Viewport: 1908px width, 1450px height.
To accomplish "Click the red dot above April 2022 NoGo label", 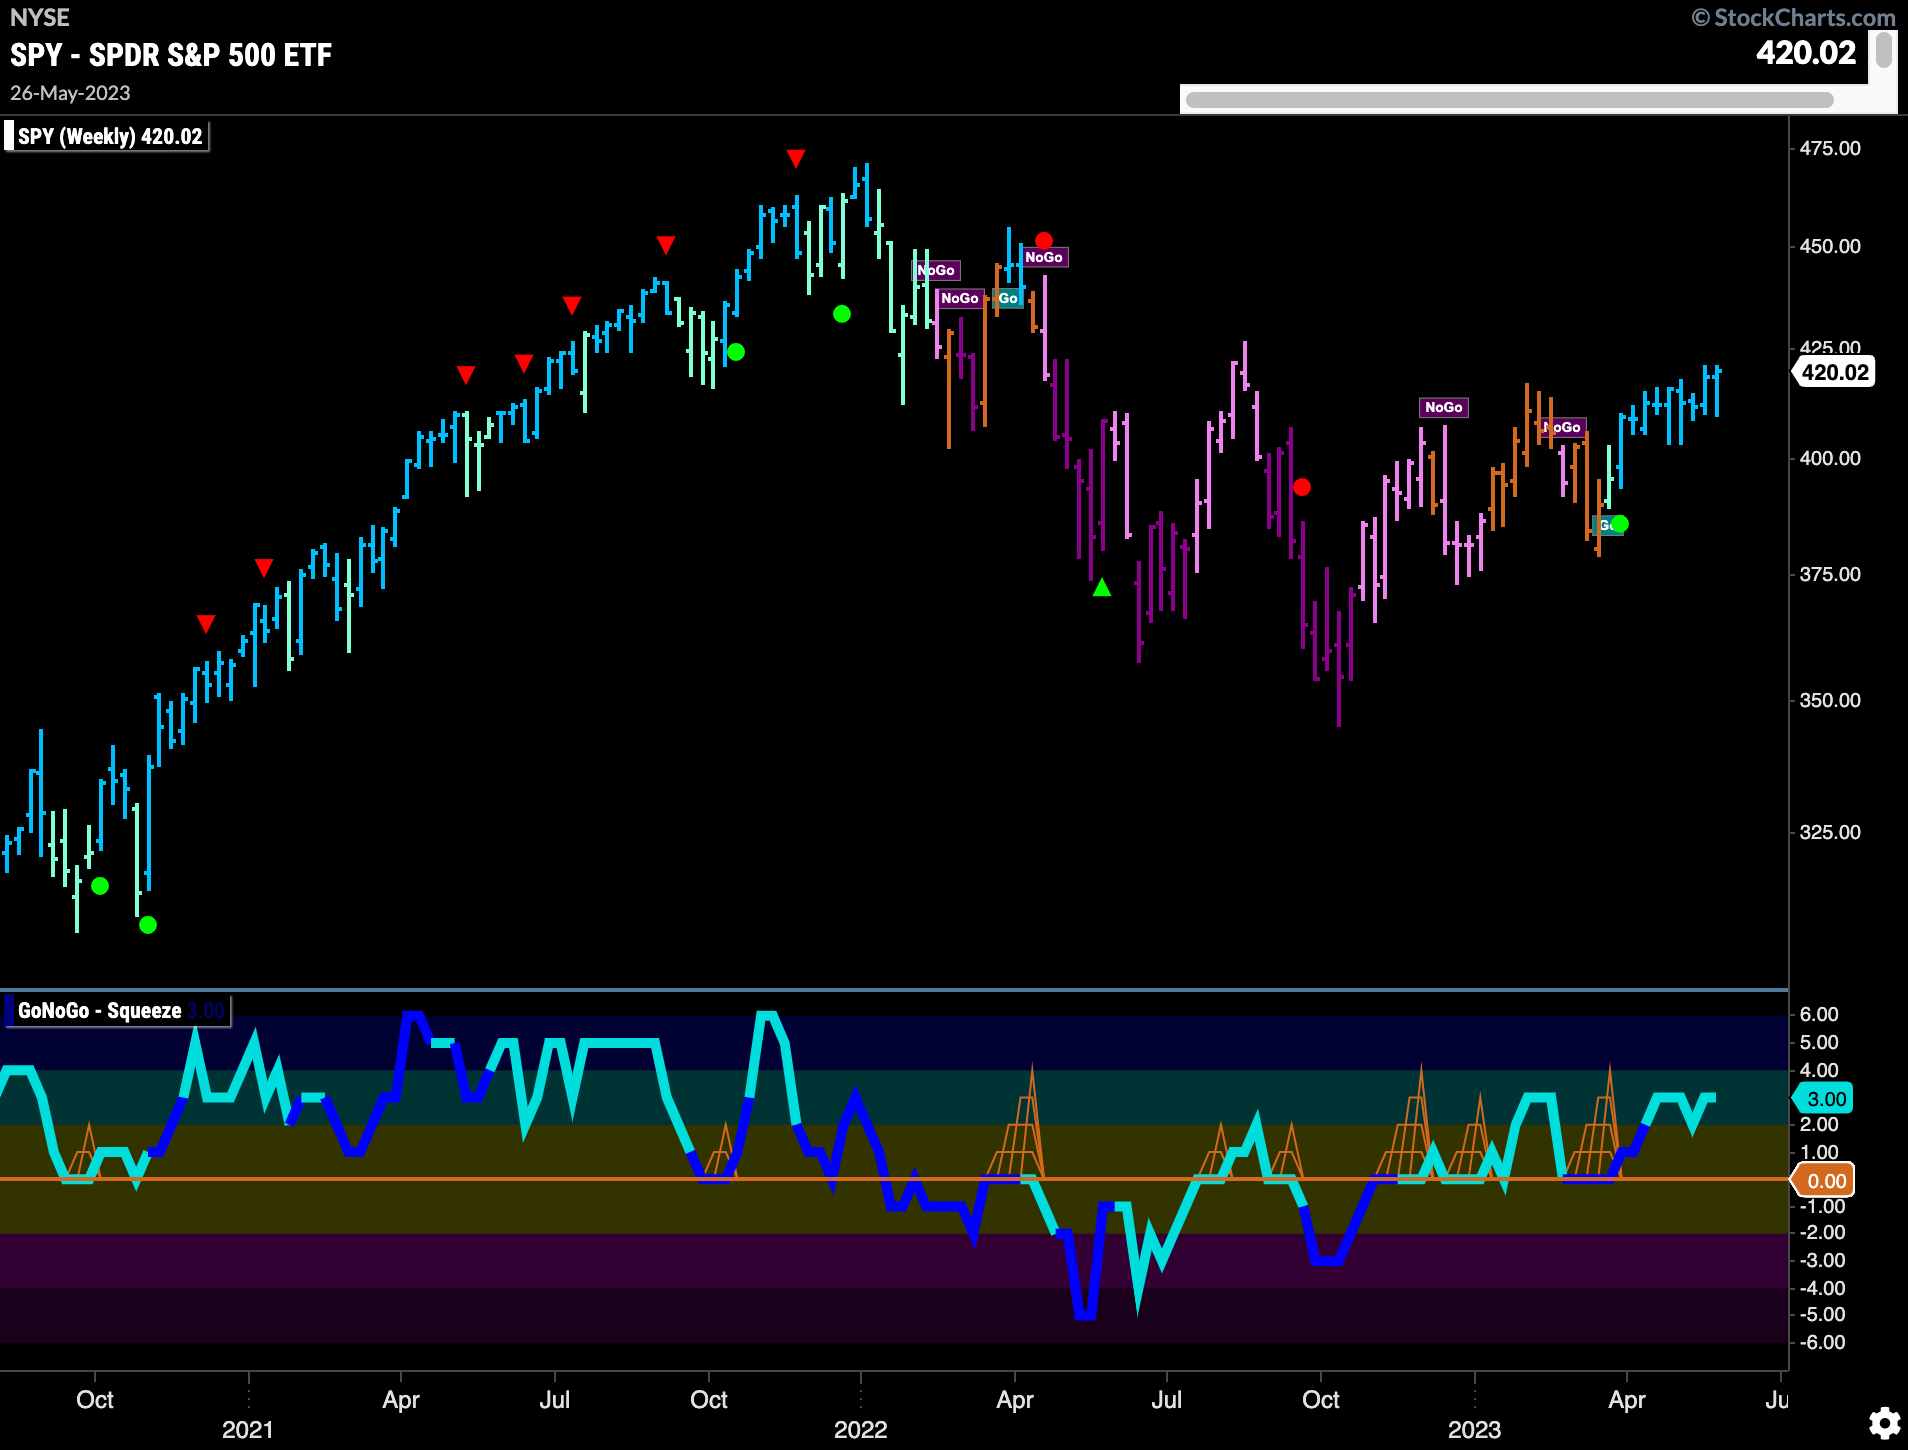I will point(1044,241).
